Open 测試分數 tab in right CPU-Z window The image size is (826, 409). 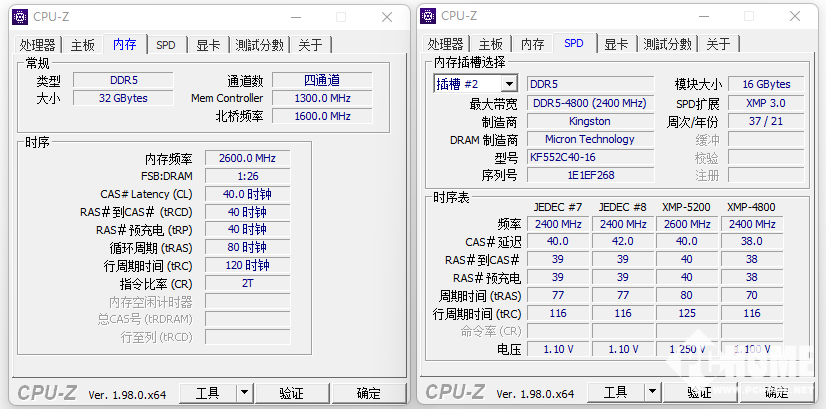pos(667,45)
